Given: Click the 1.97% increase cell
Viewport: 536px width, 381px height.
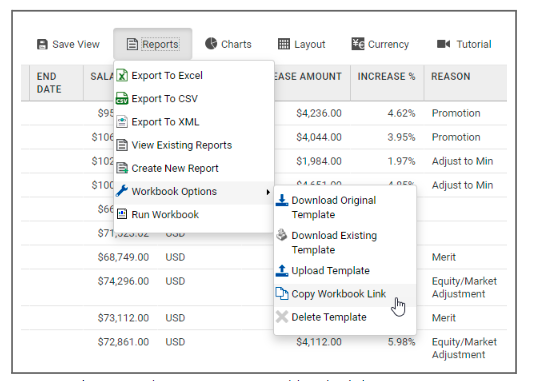Looking at the screenshot, I should click(401, 161).
